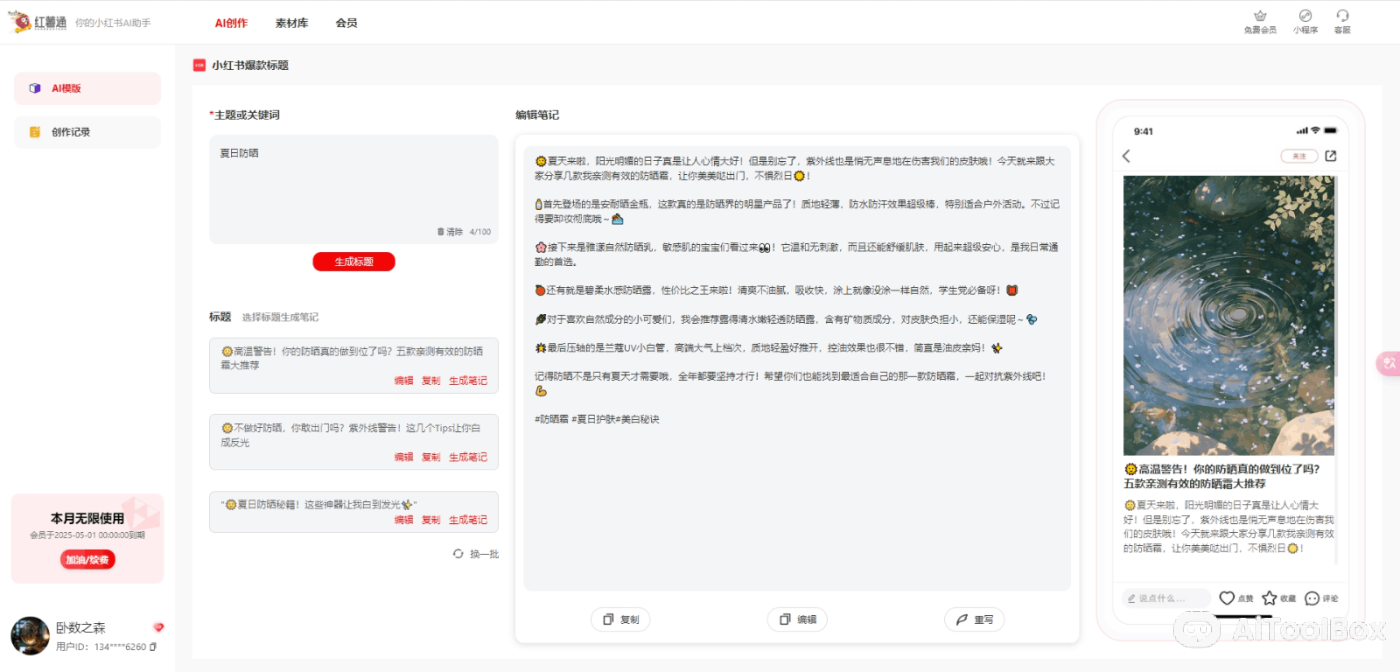Open the 会员 tab

[346, 22]
